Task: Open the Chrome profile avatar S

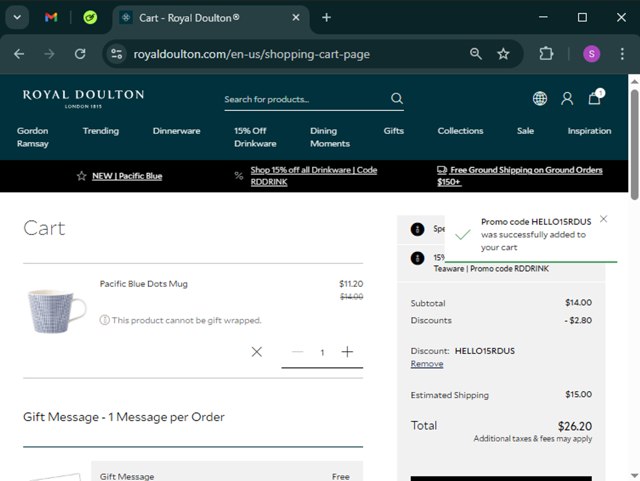Action: (591, 54)
